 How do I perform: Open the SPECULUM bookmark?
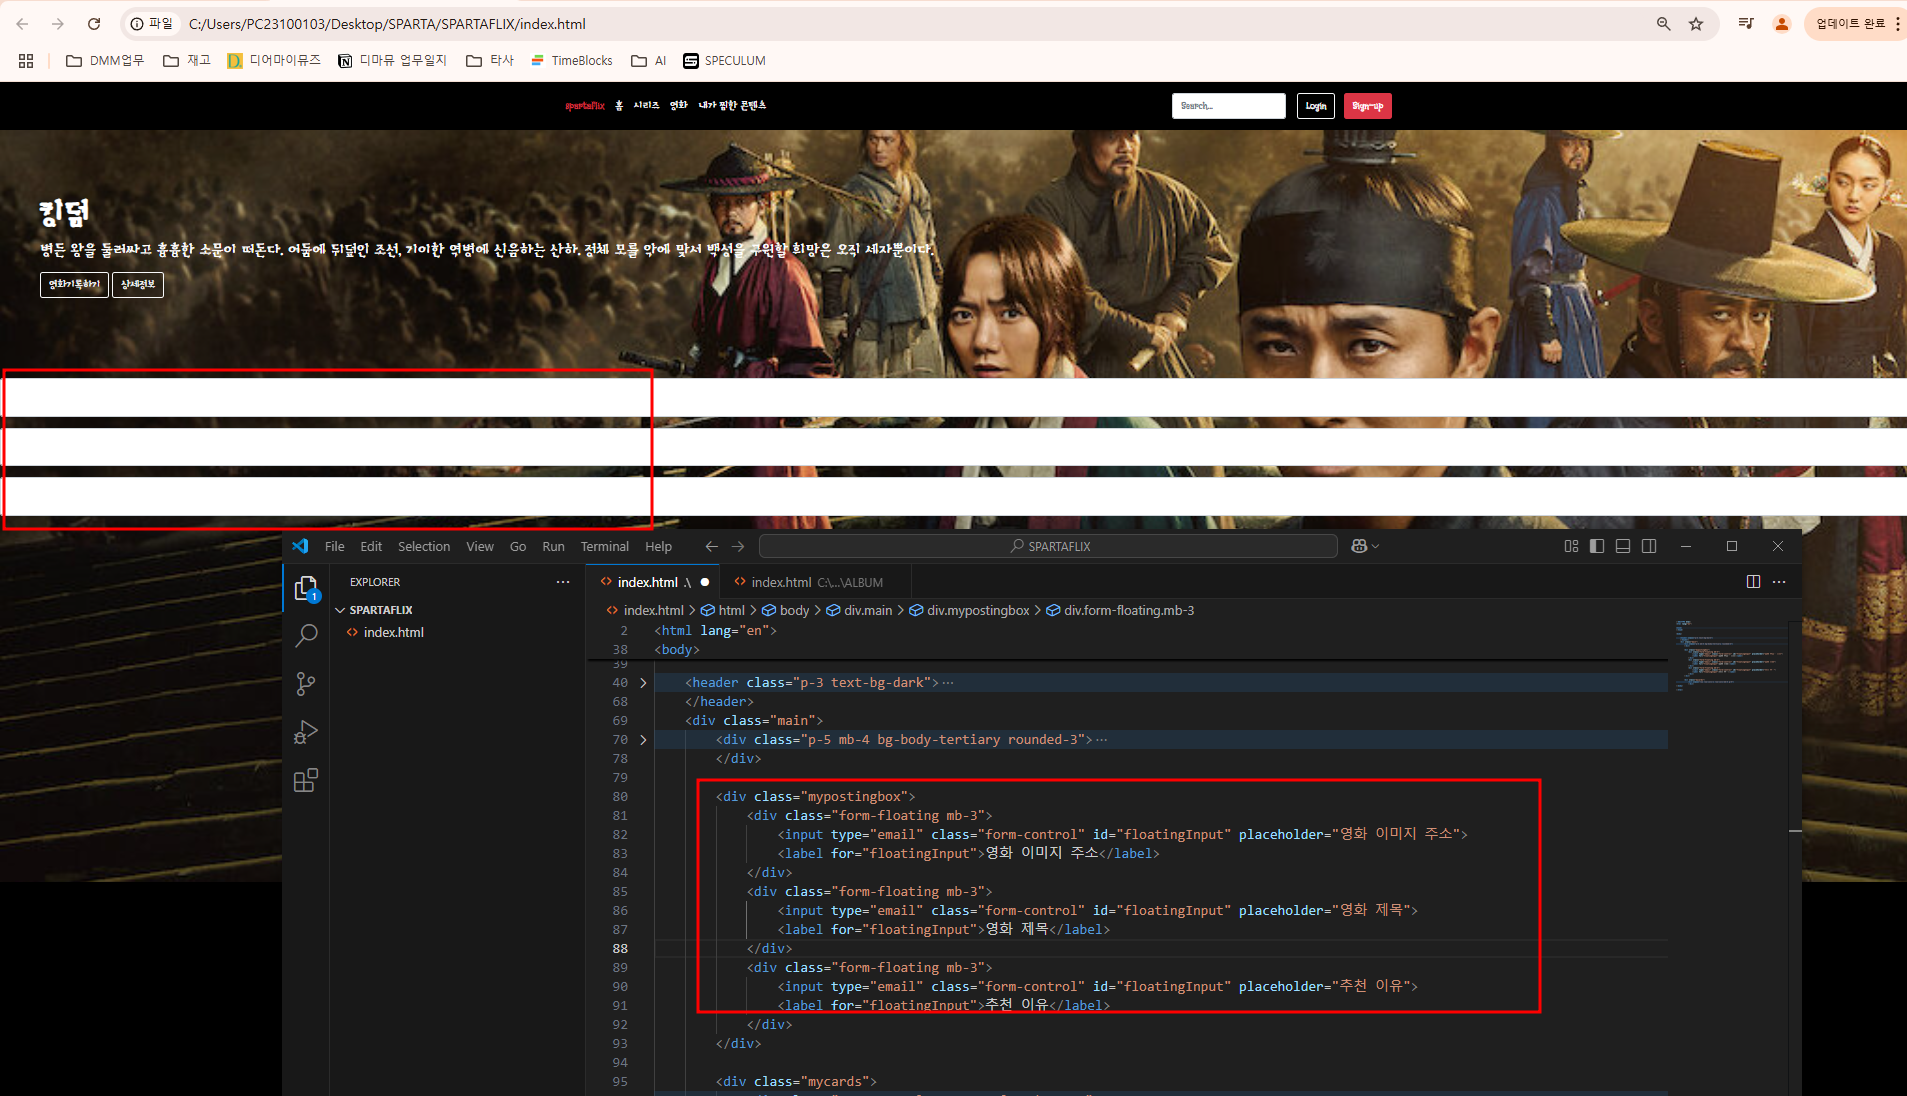point(724,61)
